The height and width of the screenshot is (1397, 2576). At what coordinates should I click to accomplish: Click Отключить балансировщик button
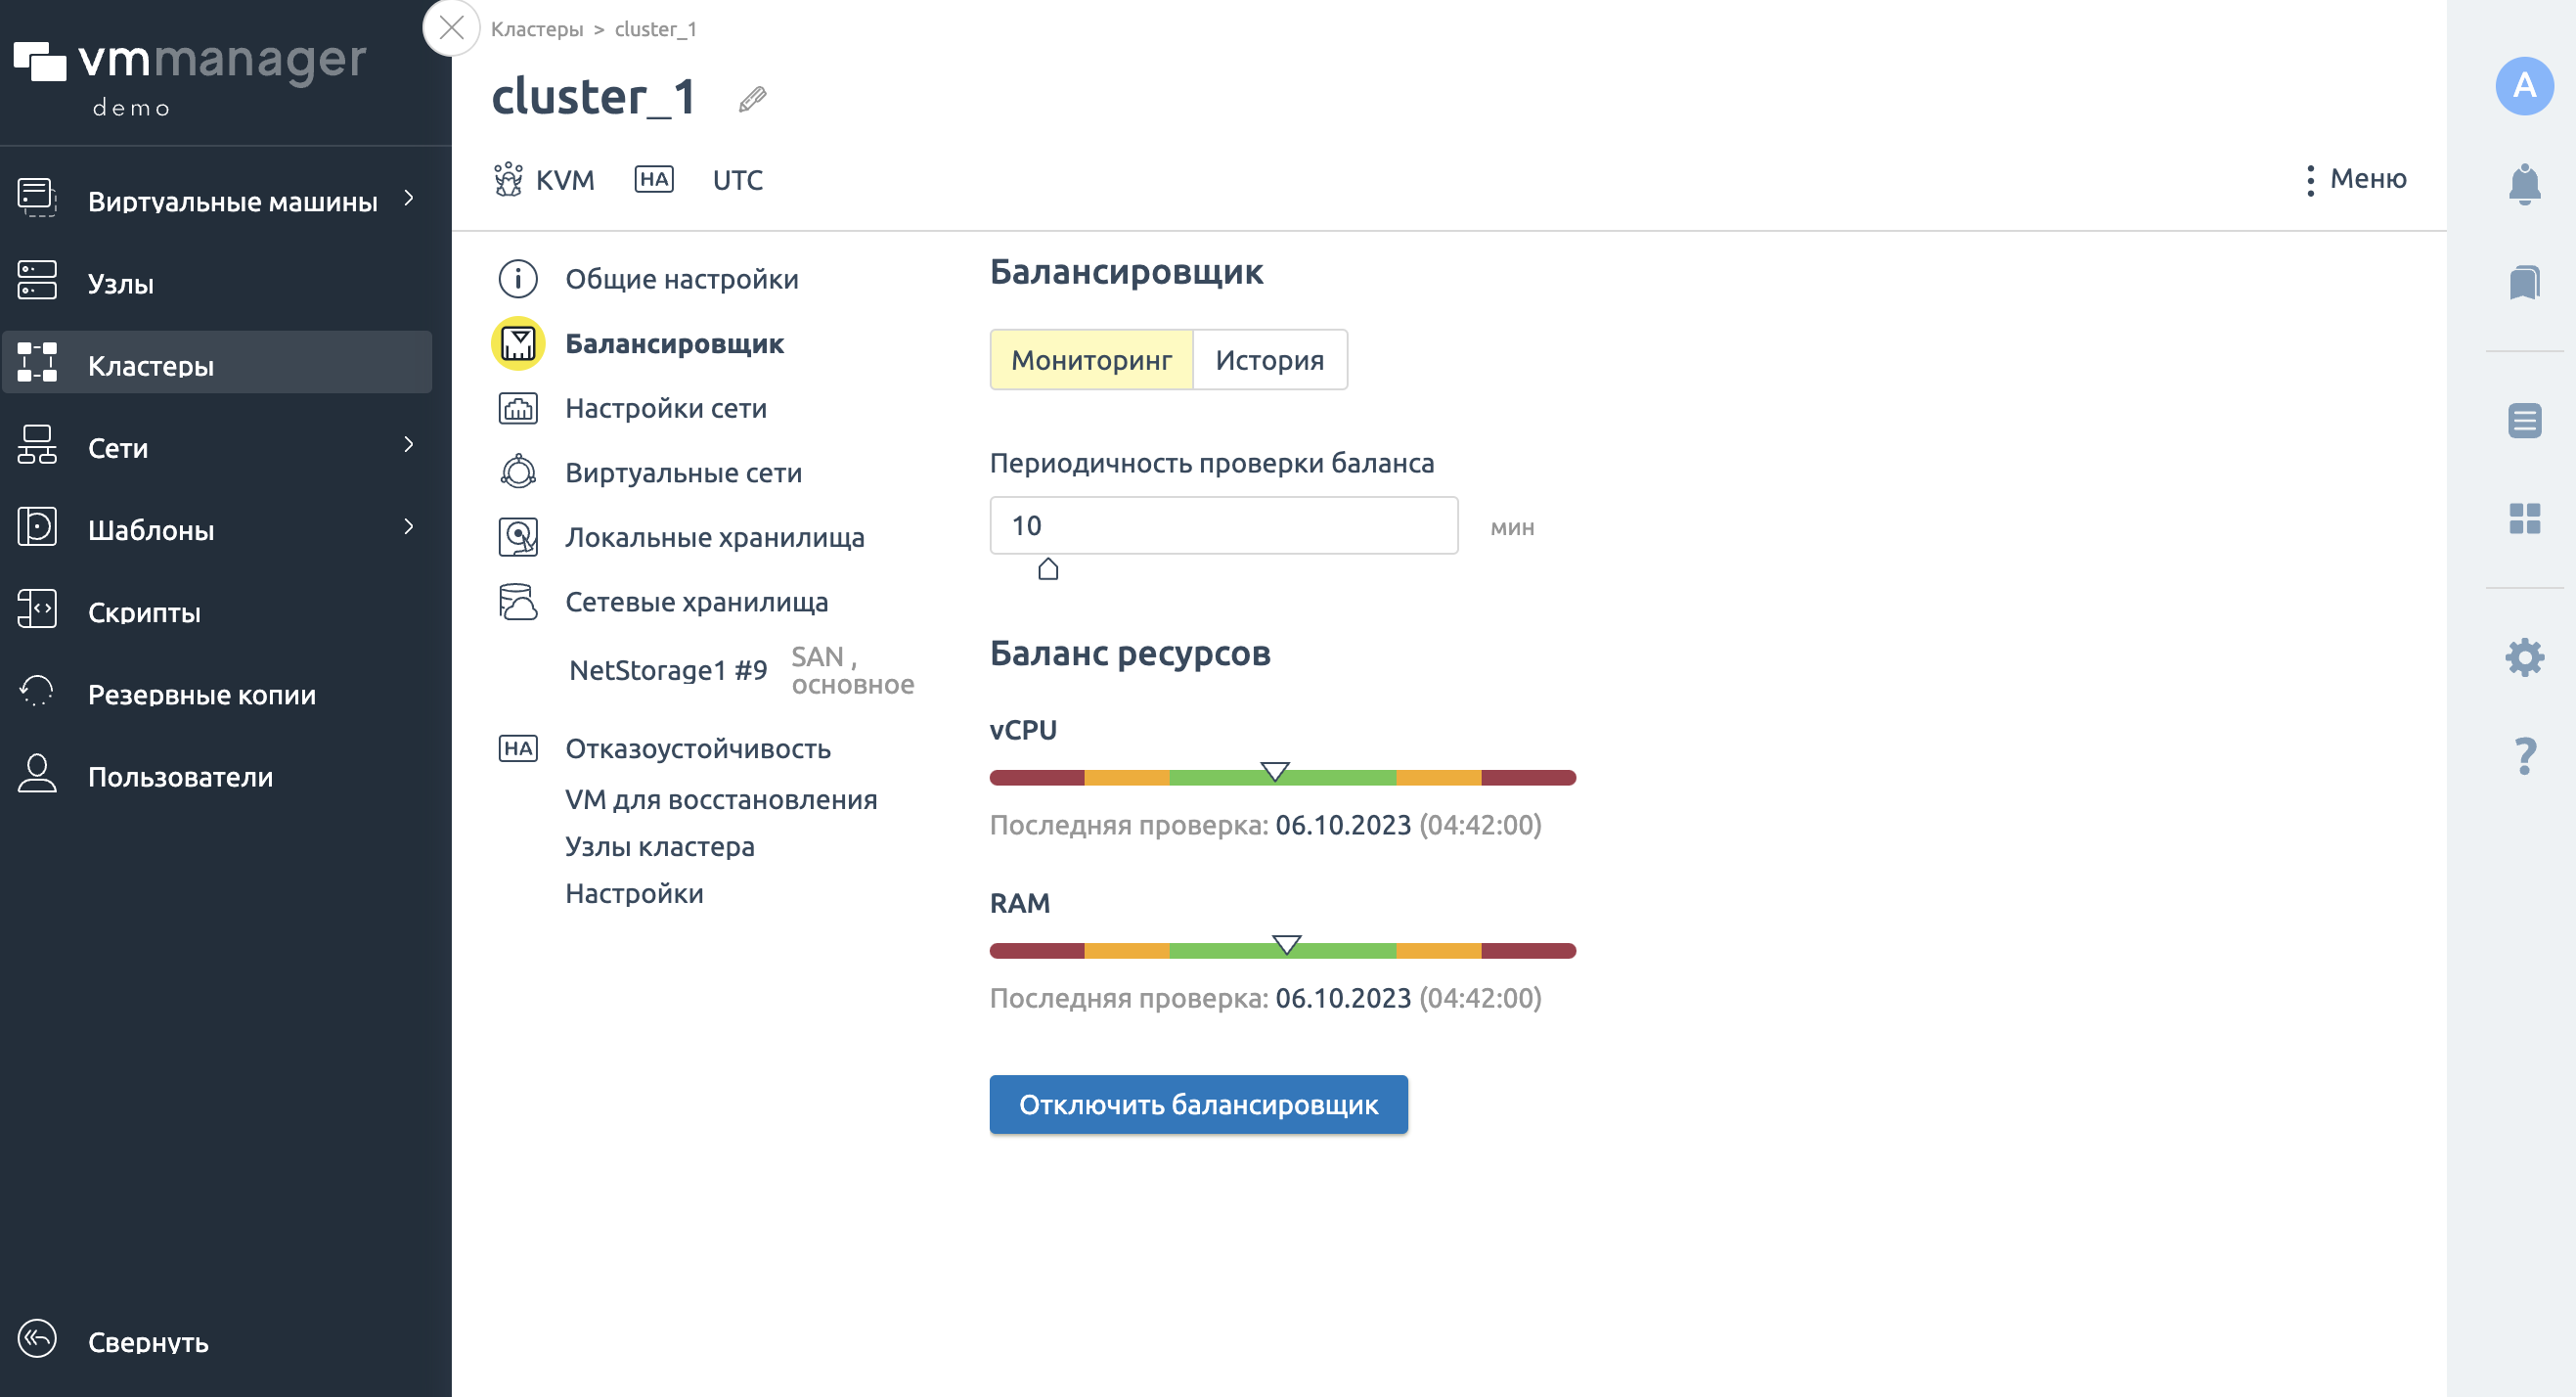(1198, 1105)
